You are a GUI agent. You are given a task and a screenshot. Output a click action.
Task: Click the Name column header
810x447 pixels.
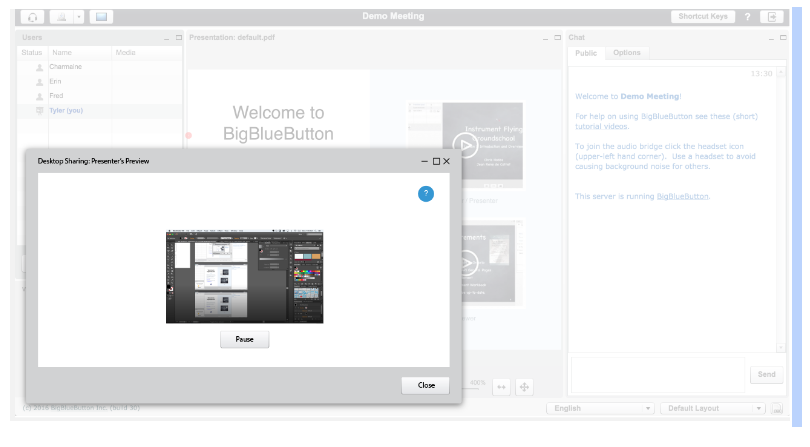[x=80, y=53]
